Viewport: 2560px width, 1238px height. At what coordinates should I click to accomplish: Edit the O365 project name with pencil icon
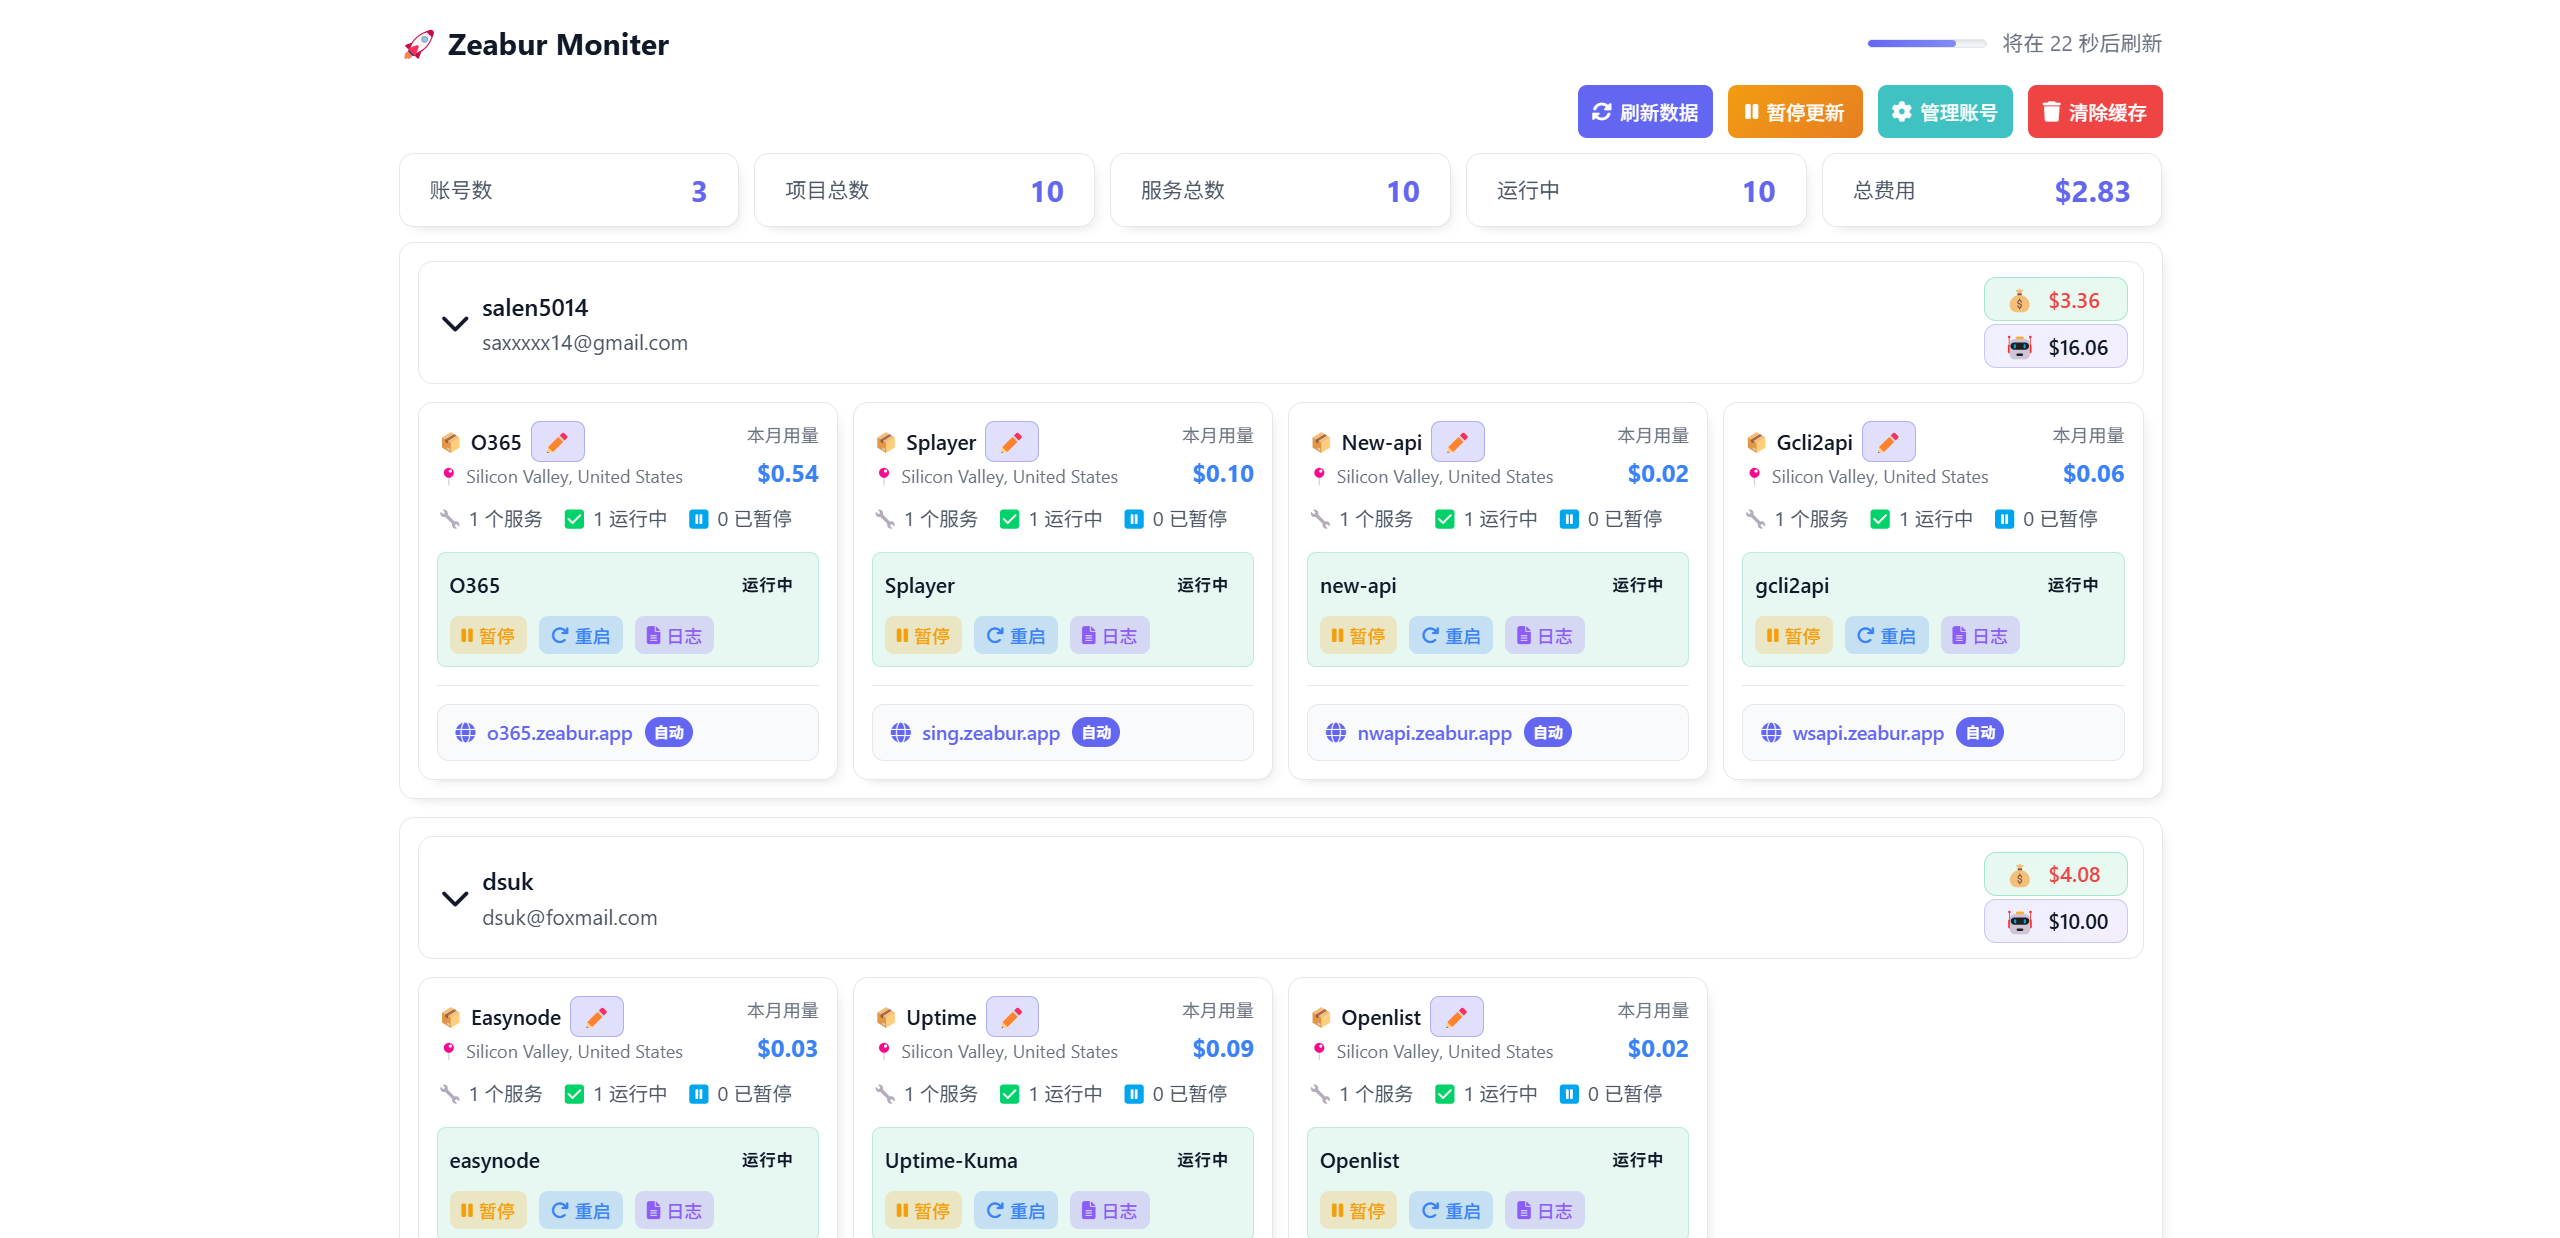(x=557, y=442)
